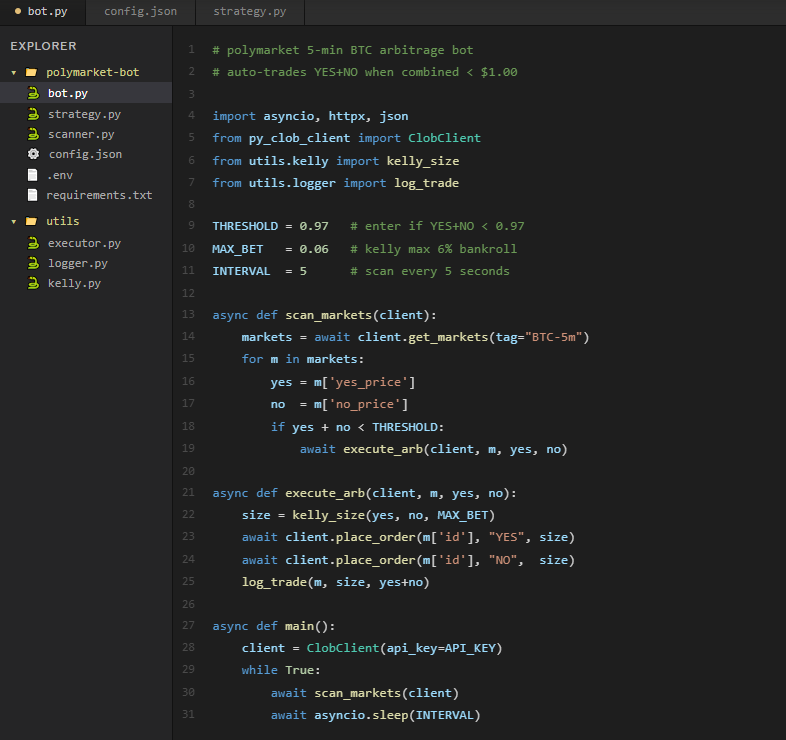
Task: Click the first comment line about polymarket
Action: (342, 50)
